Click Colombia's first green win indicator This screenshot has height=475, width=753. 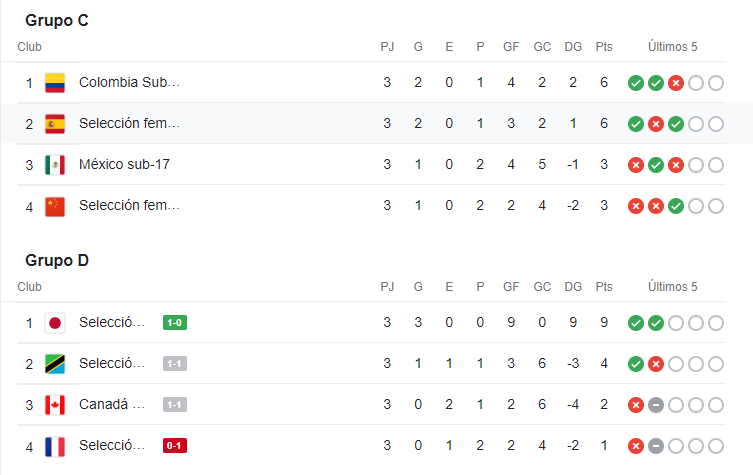click(x=635, y=82)
